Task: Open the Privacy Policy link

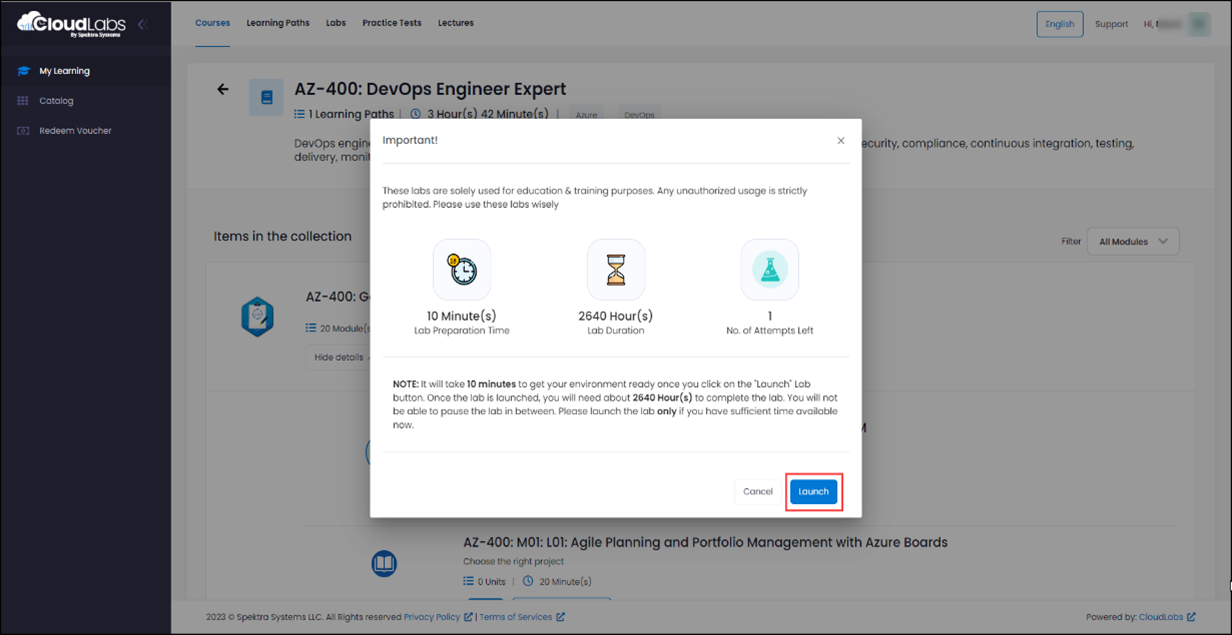Action: (432, 617)
